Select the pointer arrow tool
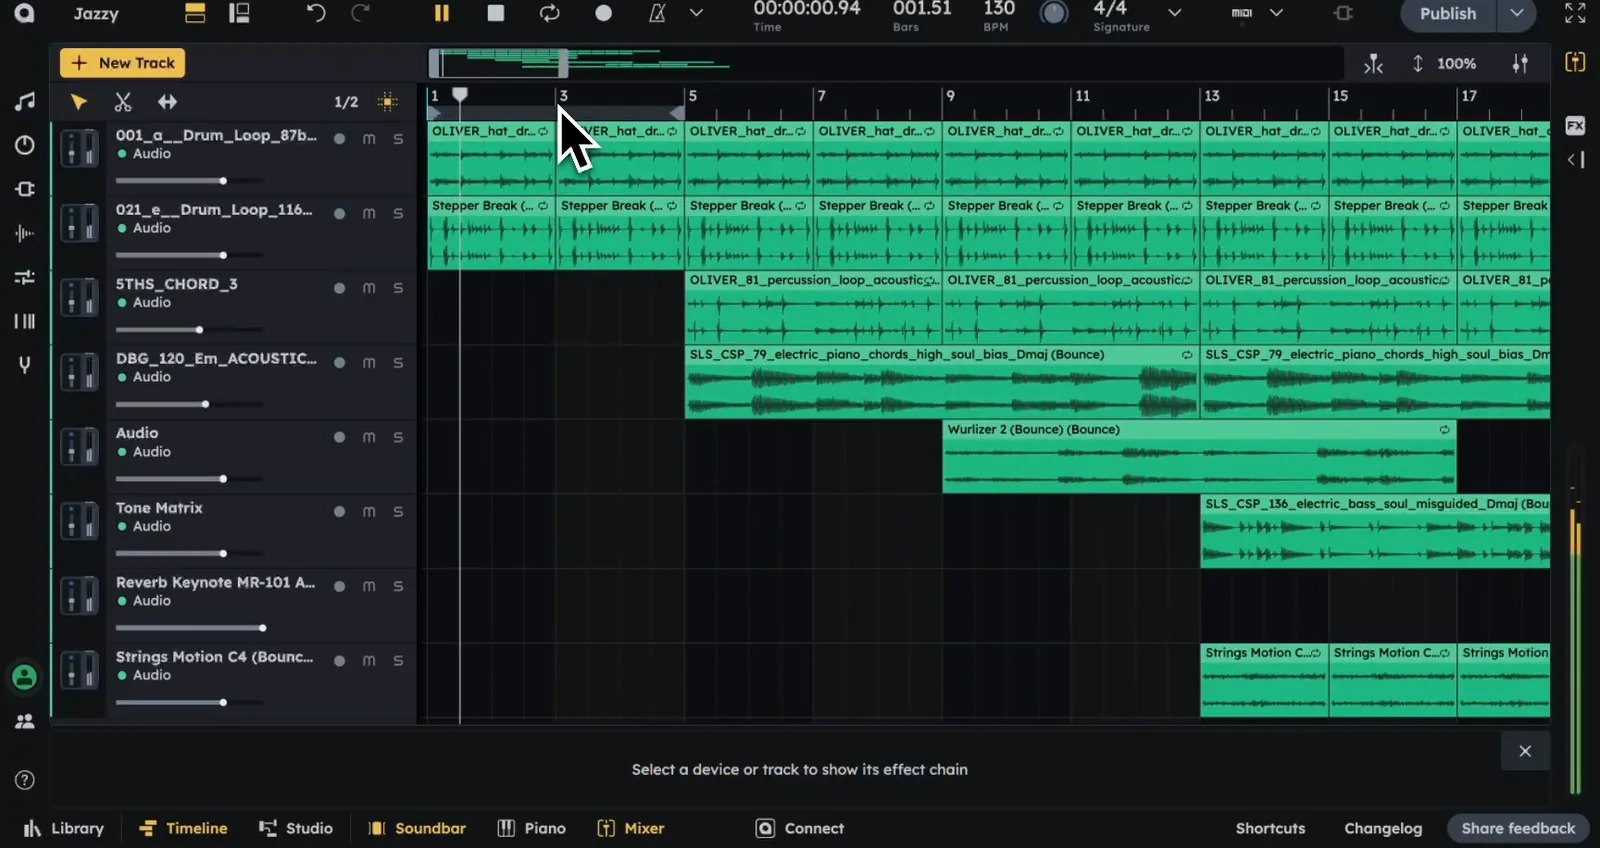This screenshot has width=1600, height=848. click(x=78, y=102)
